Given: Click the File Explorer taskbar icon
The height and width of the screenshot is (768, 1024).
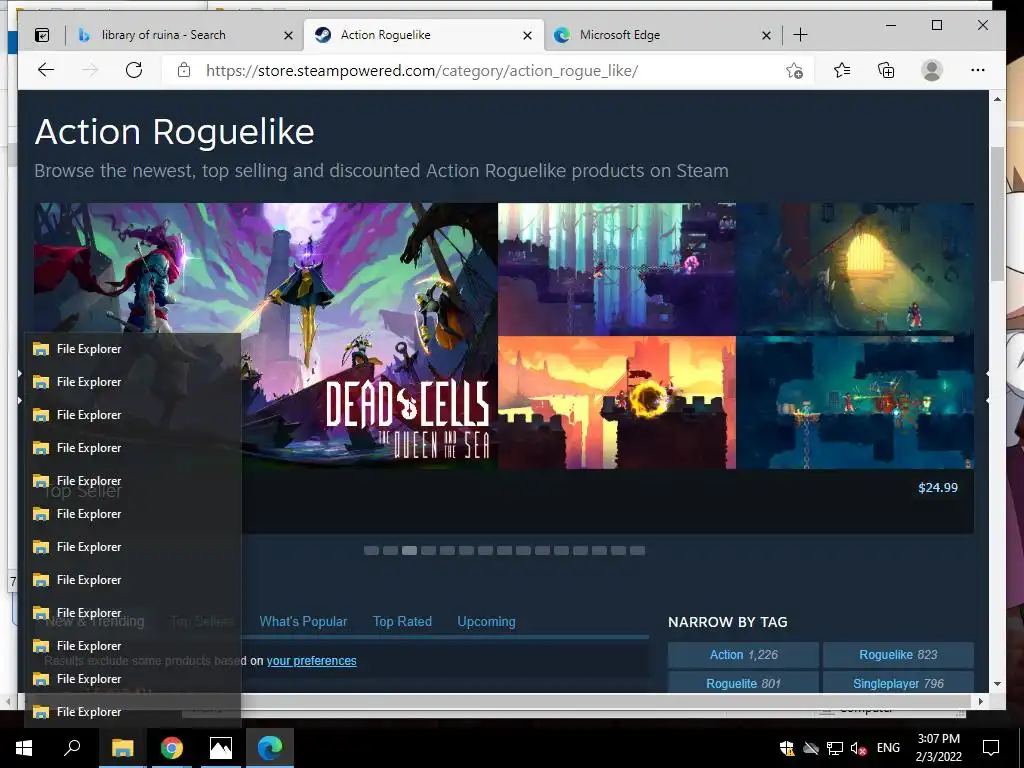Looking at the screenshot, I should pyautogui.click(x=122, y=748).
